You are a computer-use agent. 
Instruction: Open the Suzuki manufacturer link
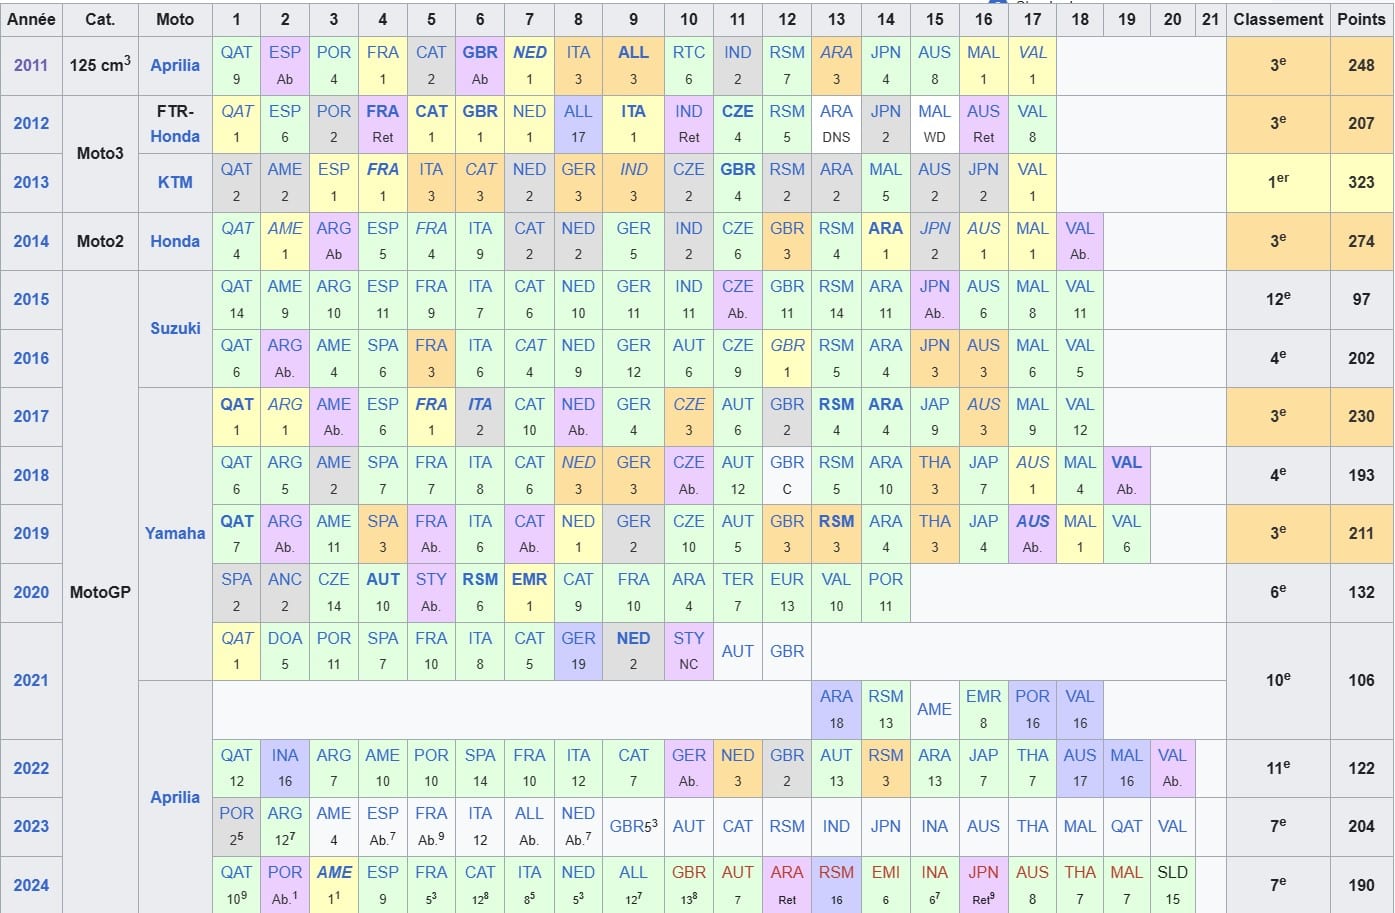coord(175,328)
